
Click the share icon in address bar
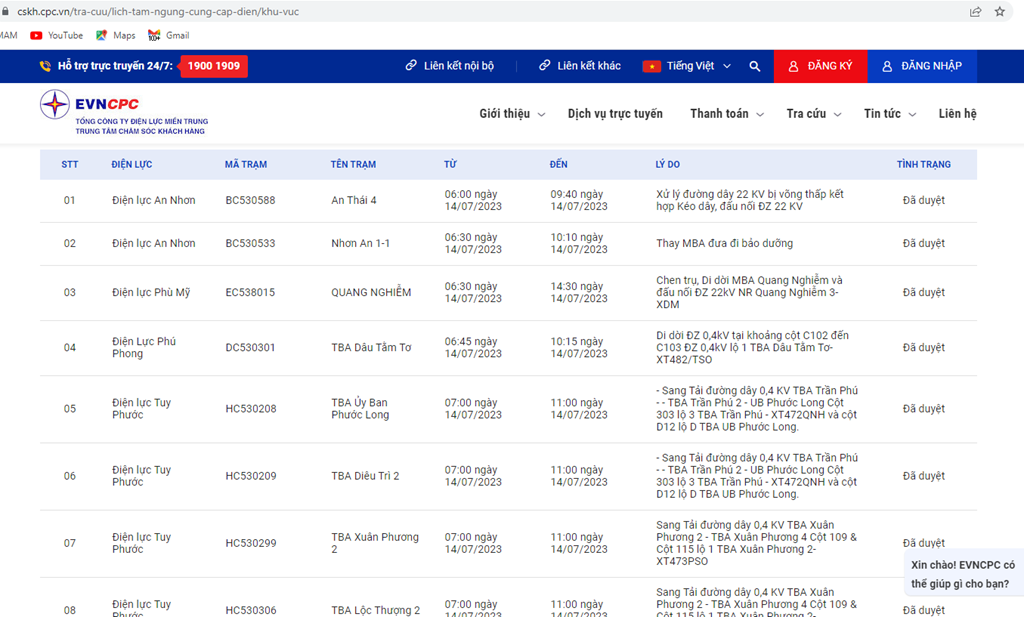click(x=975, y=12)
